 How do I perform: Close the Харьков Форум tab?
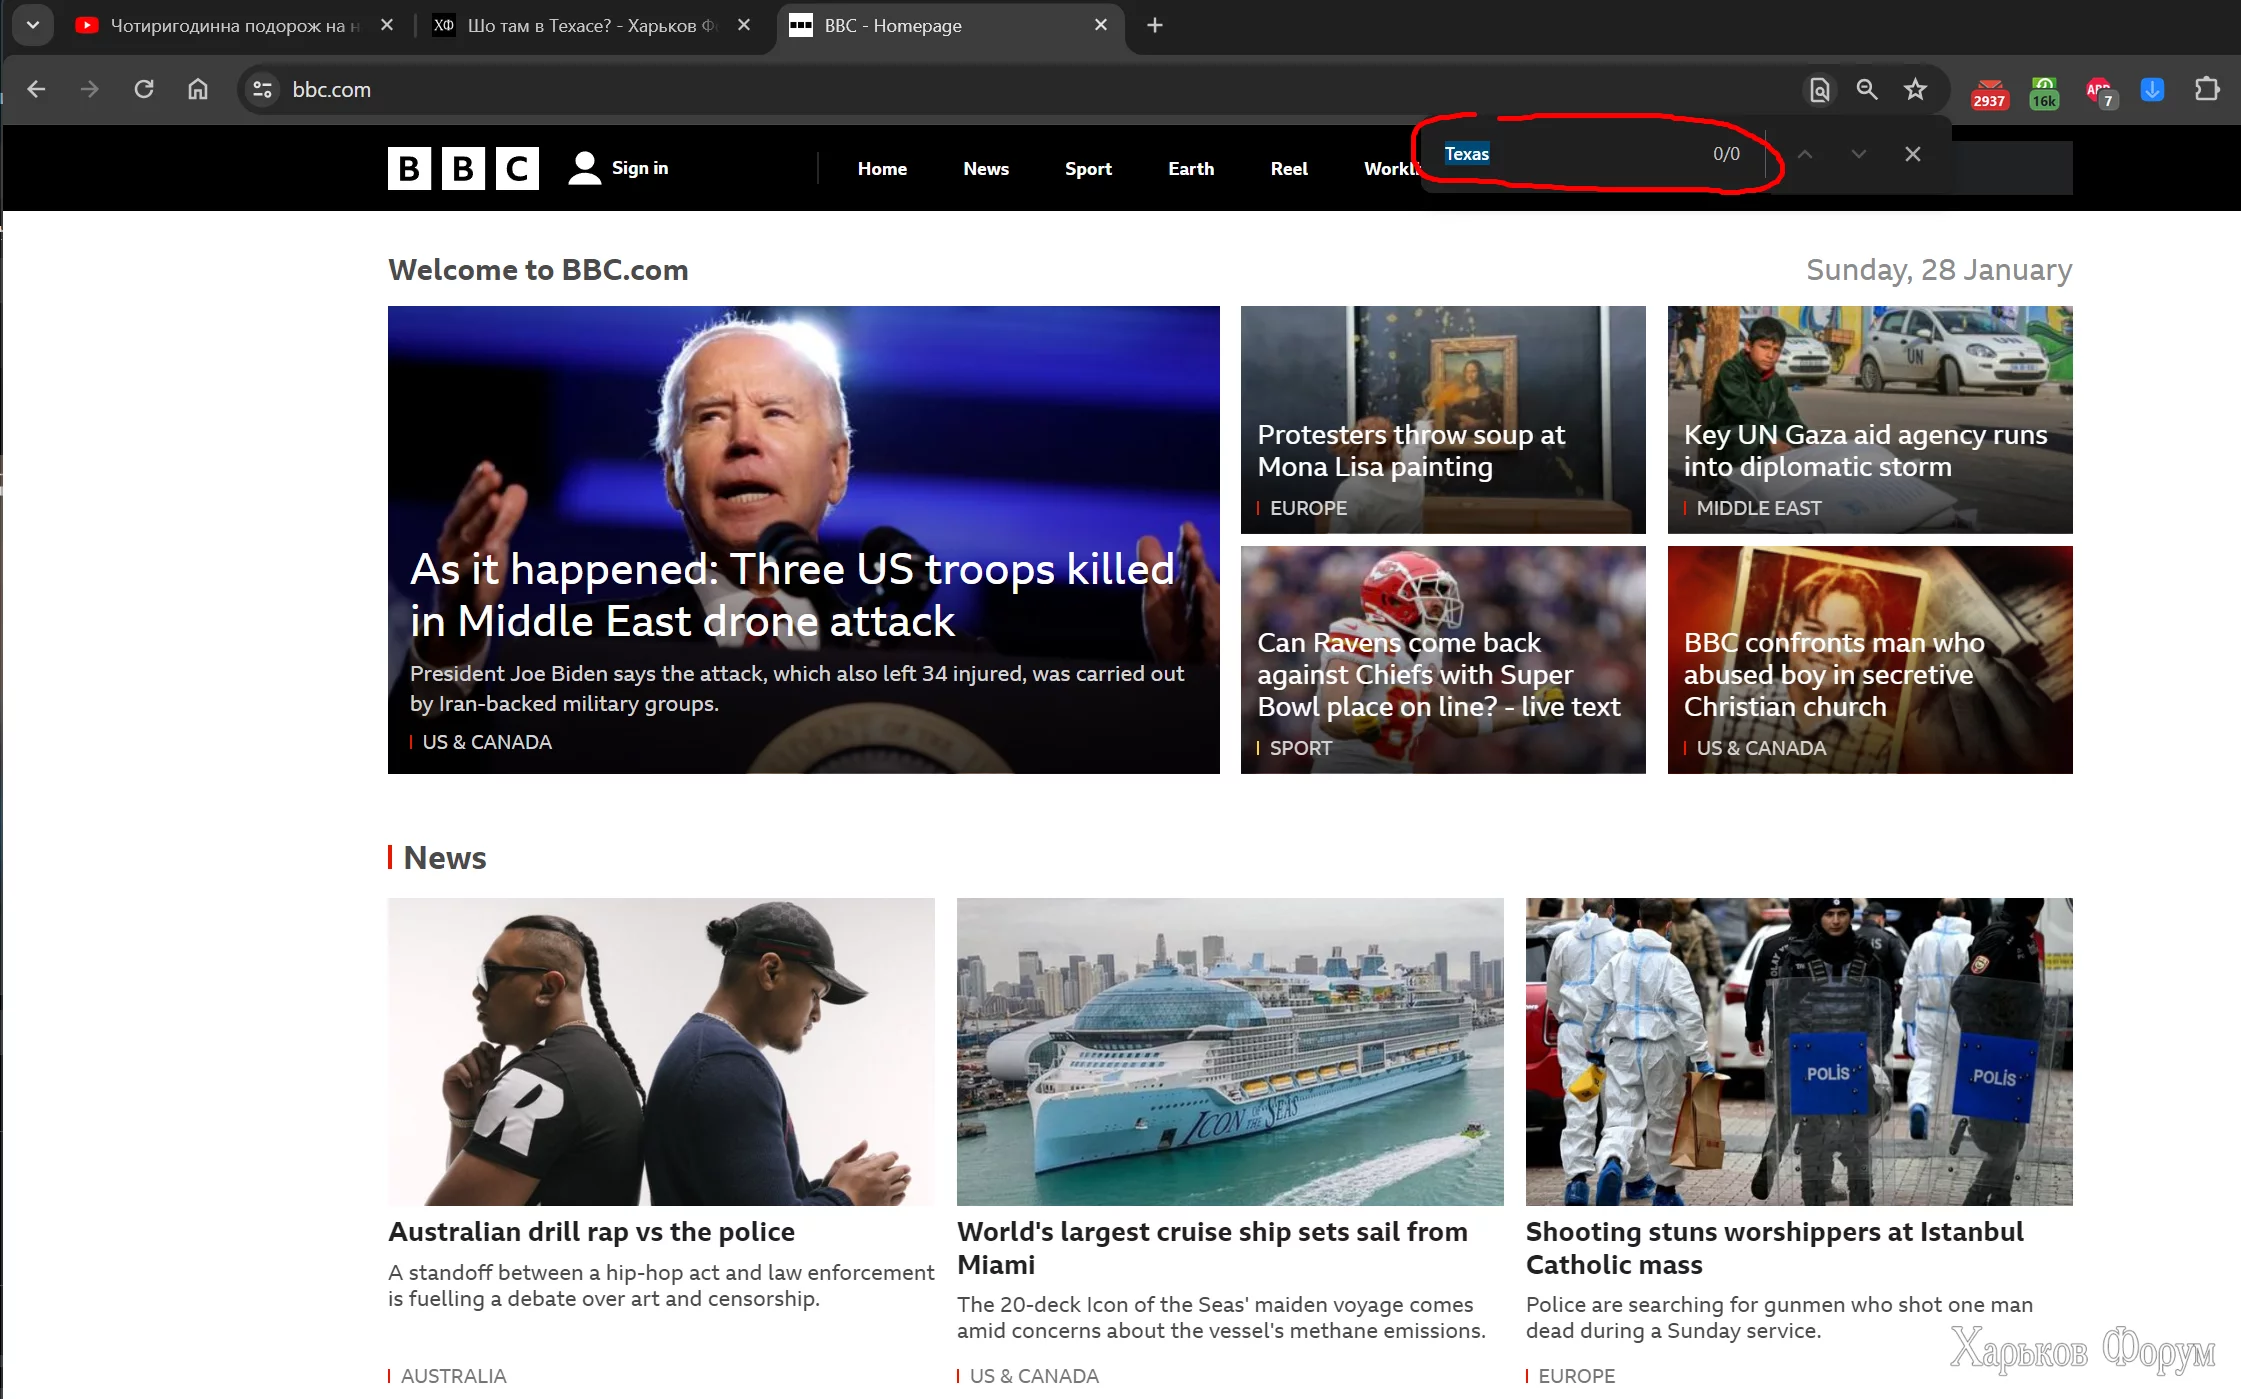tap(744, 25)
